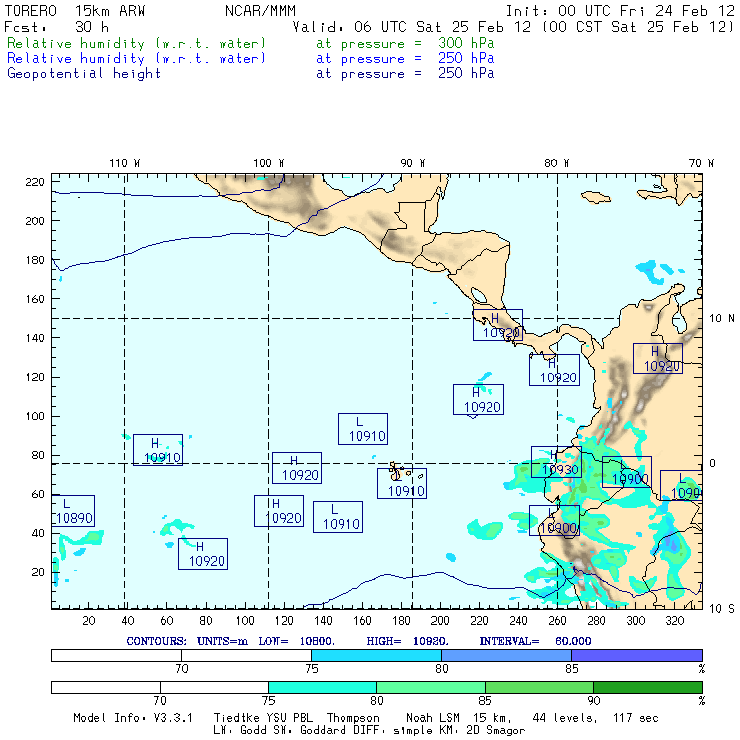Select the "Fcst: 30 h" forecast hour text

click(x=56, y=27)
